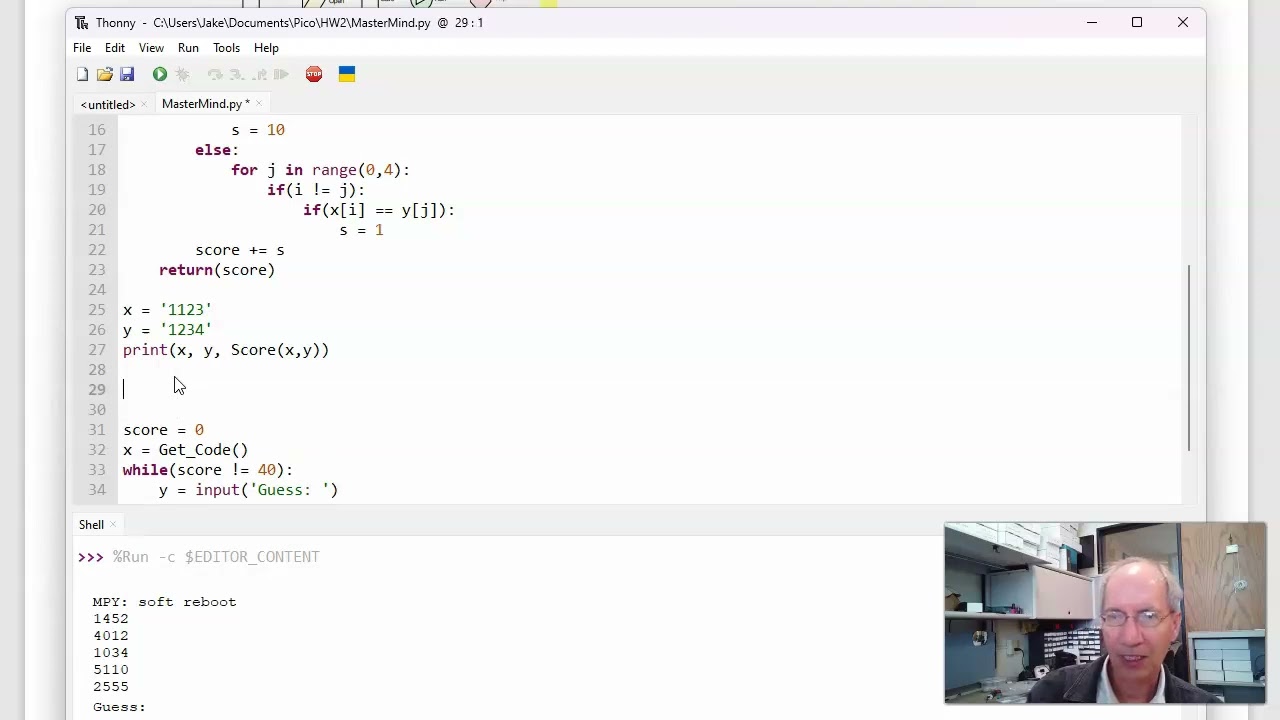Click the if(i != j): line
The width and height of the screenshot is (1280, 720).
(316, 190)
